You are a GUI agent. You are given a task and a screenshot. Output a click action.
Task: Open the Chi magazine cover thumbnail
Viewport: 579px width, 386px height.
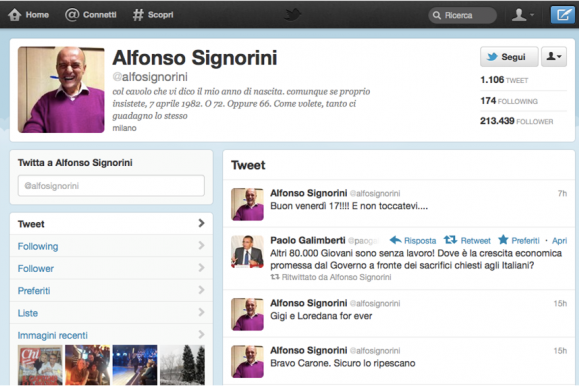coord(40,365)
